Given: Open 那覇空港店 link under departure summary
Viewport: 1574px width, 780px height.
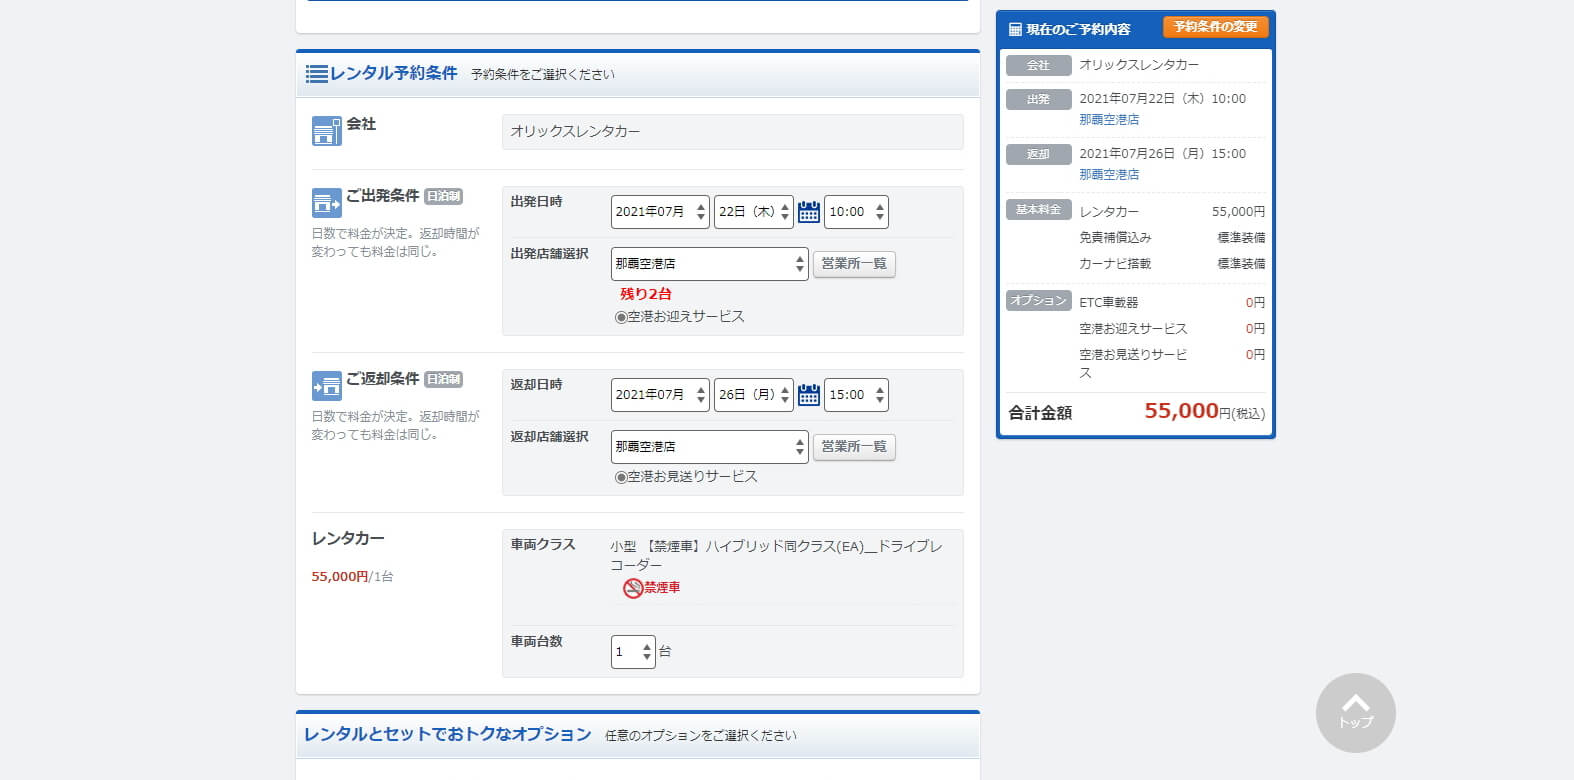Looking at the screenshot, I should click(1109, 120).
